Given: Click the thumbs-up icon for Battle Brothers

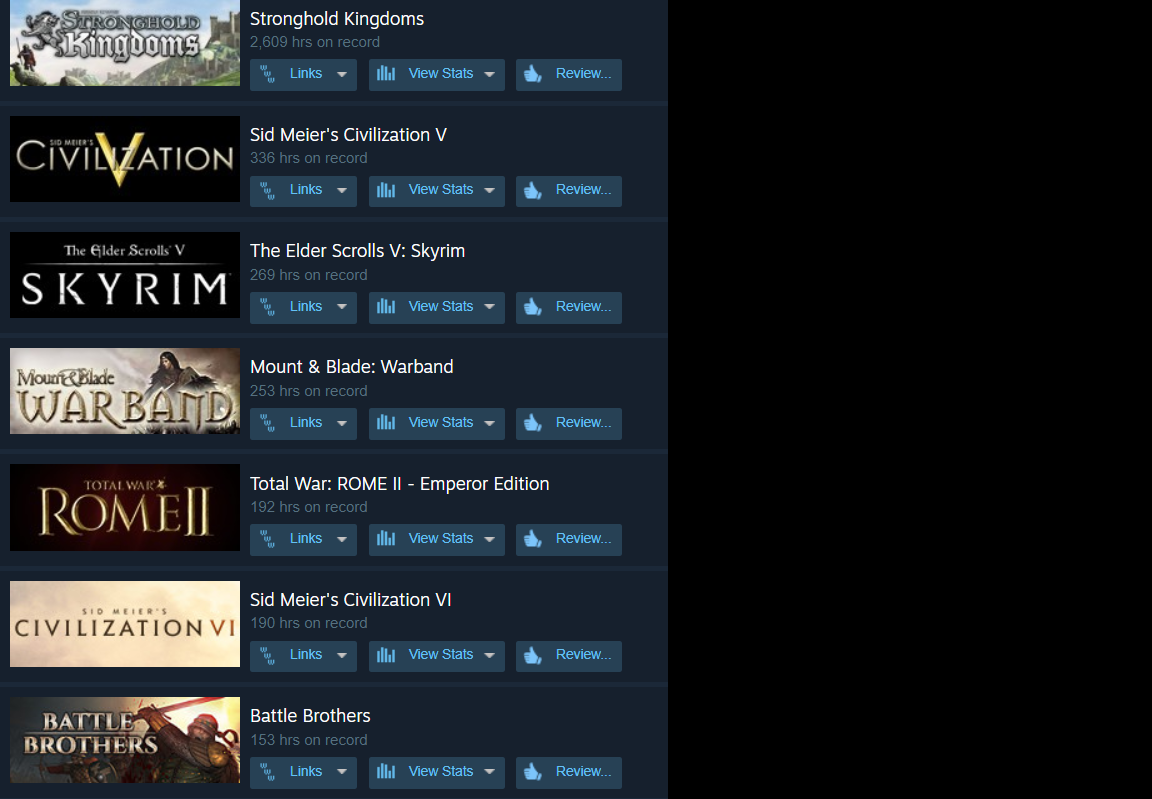Looking at the screenshot, I should coord(533,771).
